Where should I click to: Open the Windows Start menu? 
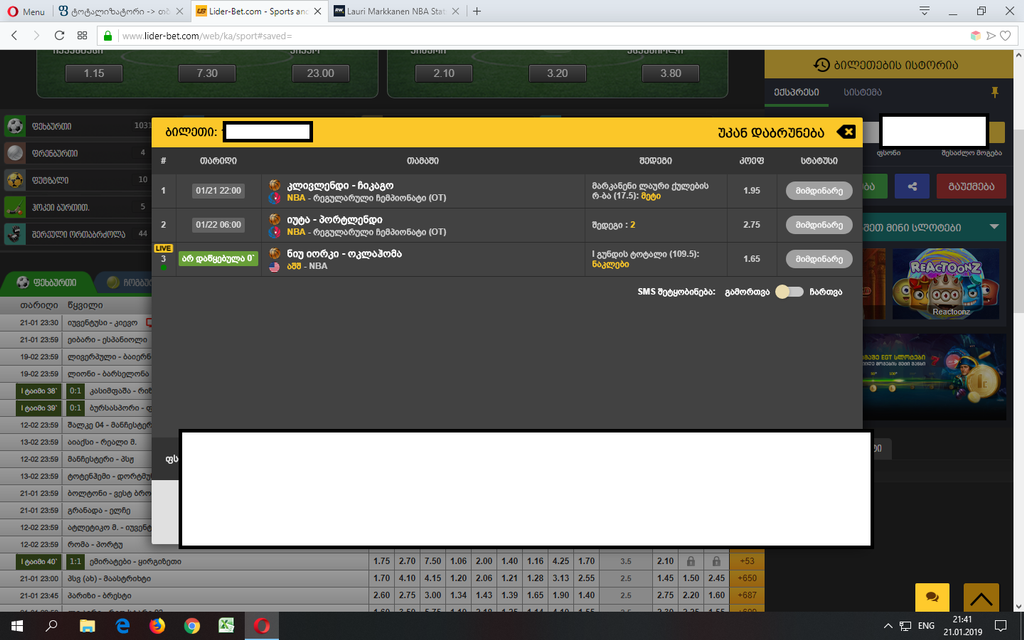pos(17,626)
